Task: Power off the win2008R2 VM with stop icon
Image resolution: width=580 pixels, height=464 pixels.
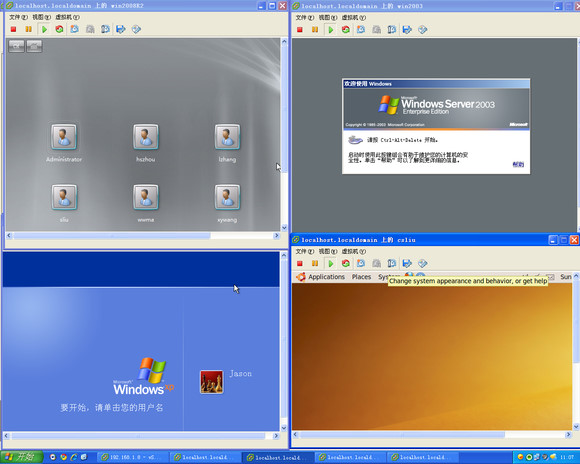Action: click(14, 29)
